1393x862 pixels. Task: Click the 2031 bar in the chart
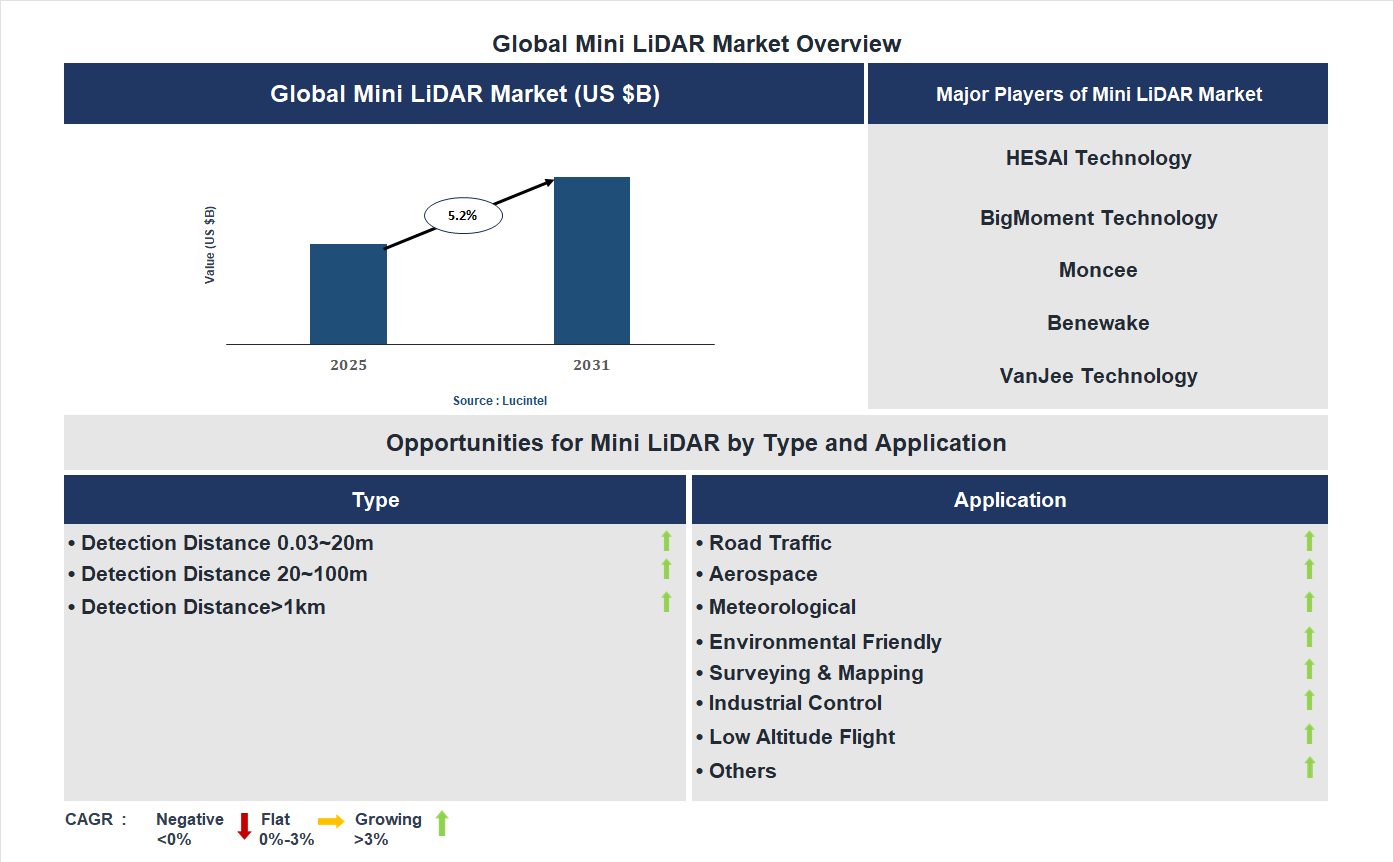(592, 260)
